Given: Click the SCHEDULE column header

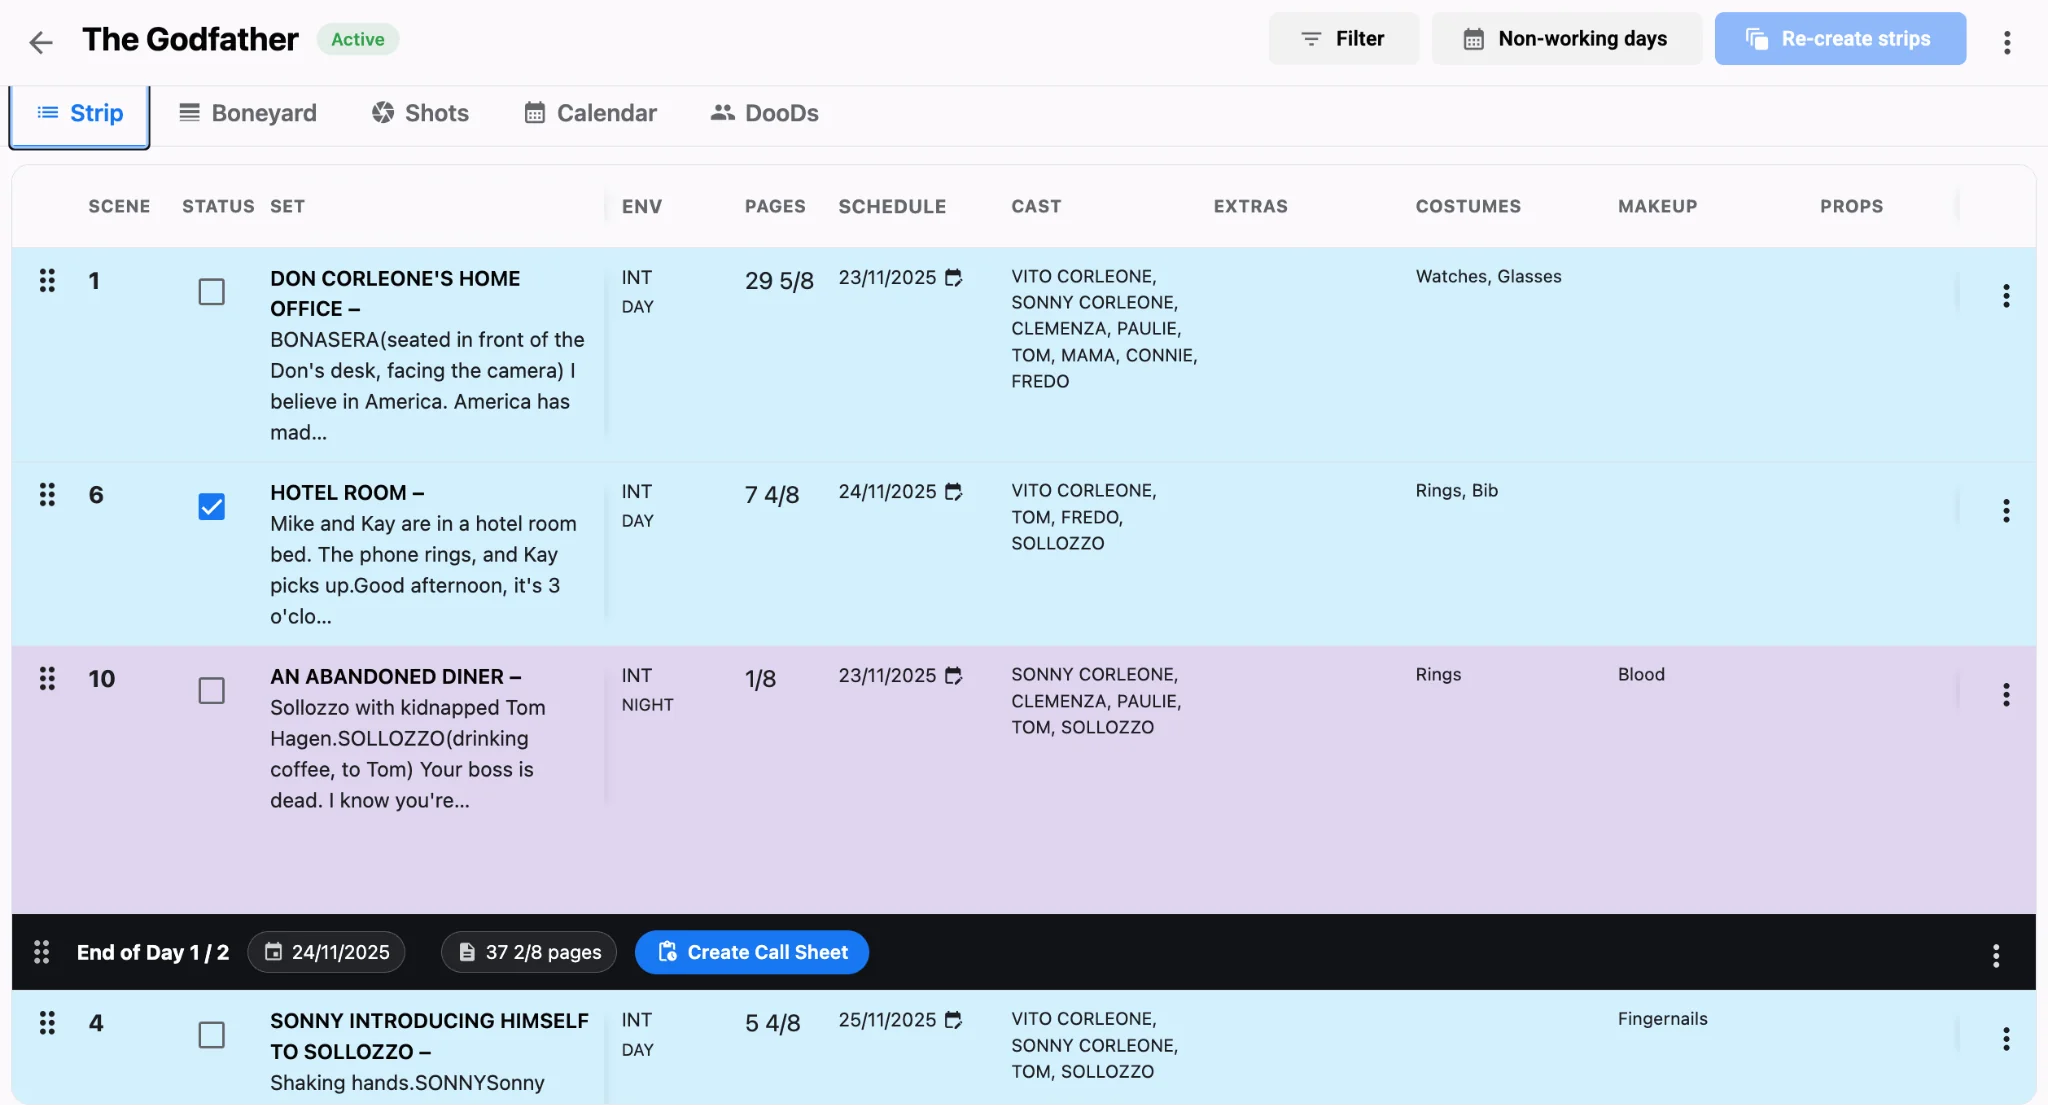Looking at the screenshot, I should 892,206.
